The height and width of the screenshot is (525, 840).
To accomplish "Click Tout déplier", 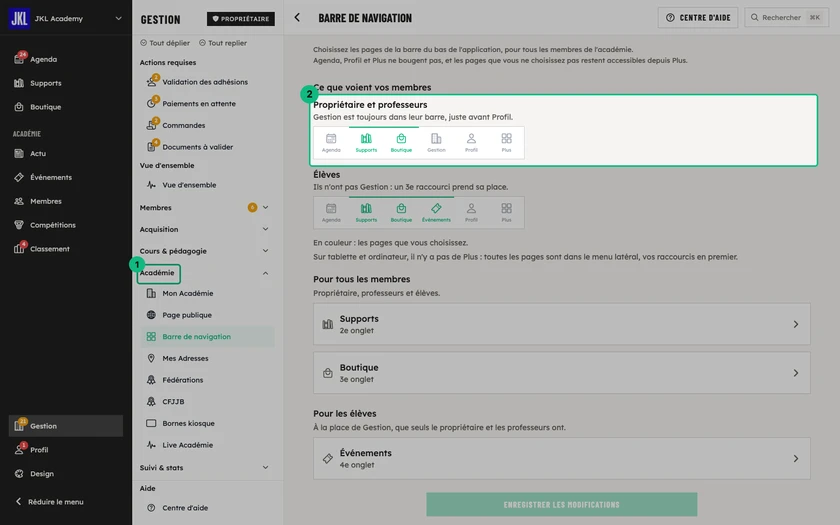I will (165, 43).
